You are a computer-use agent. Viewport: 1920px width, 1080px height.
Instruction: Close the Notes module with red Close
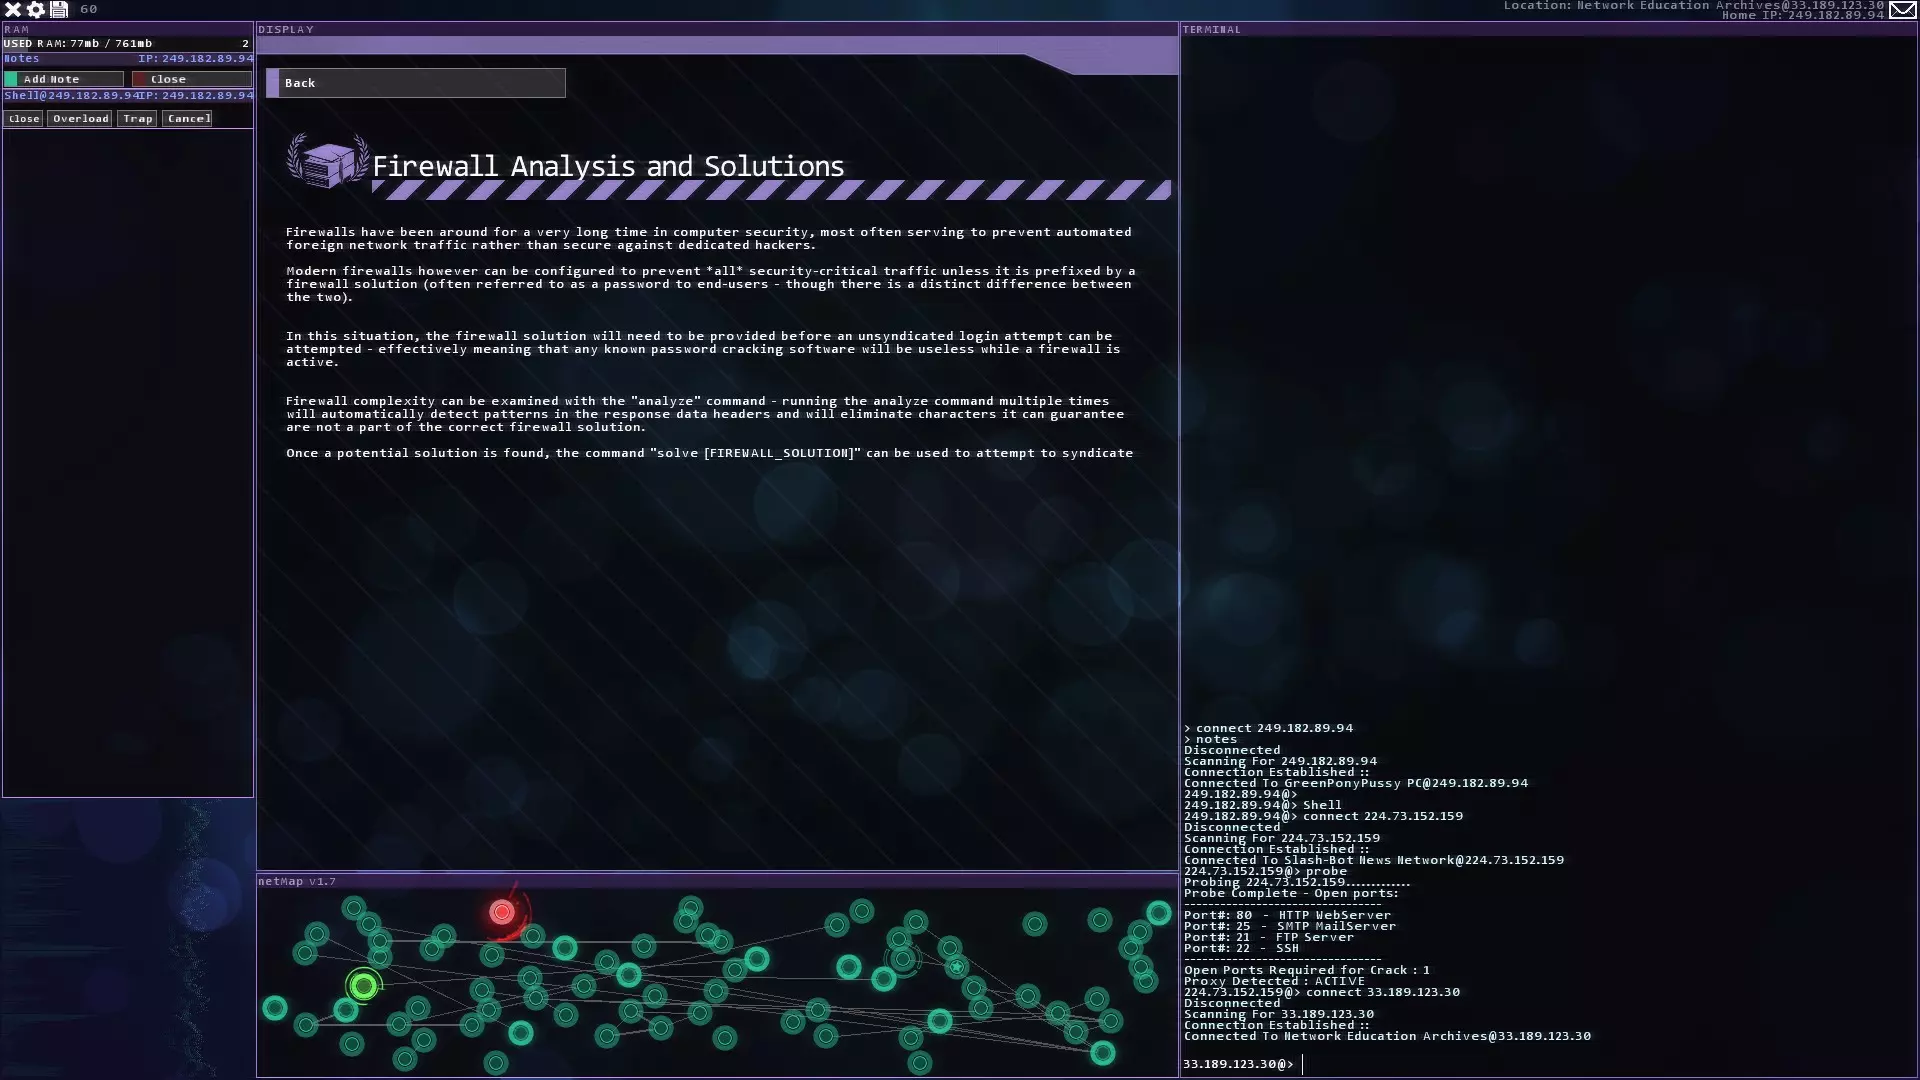[x=191, y=79]
